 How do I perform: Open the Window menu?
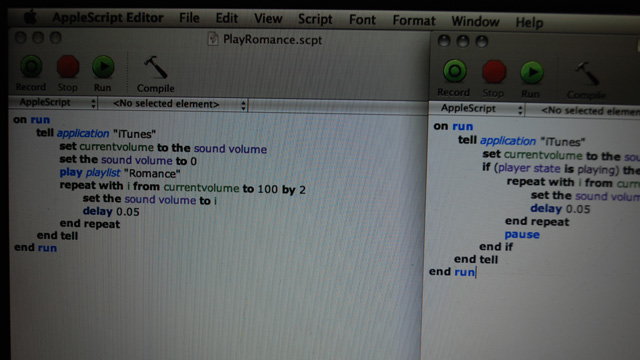pyautogui.click(x=475, y=21)
